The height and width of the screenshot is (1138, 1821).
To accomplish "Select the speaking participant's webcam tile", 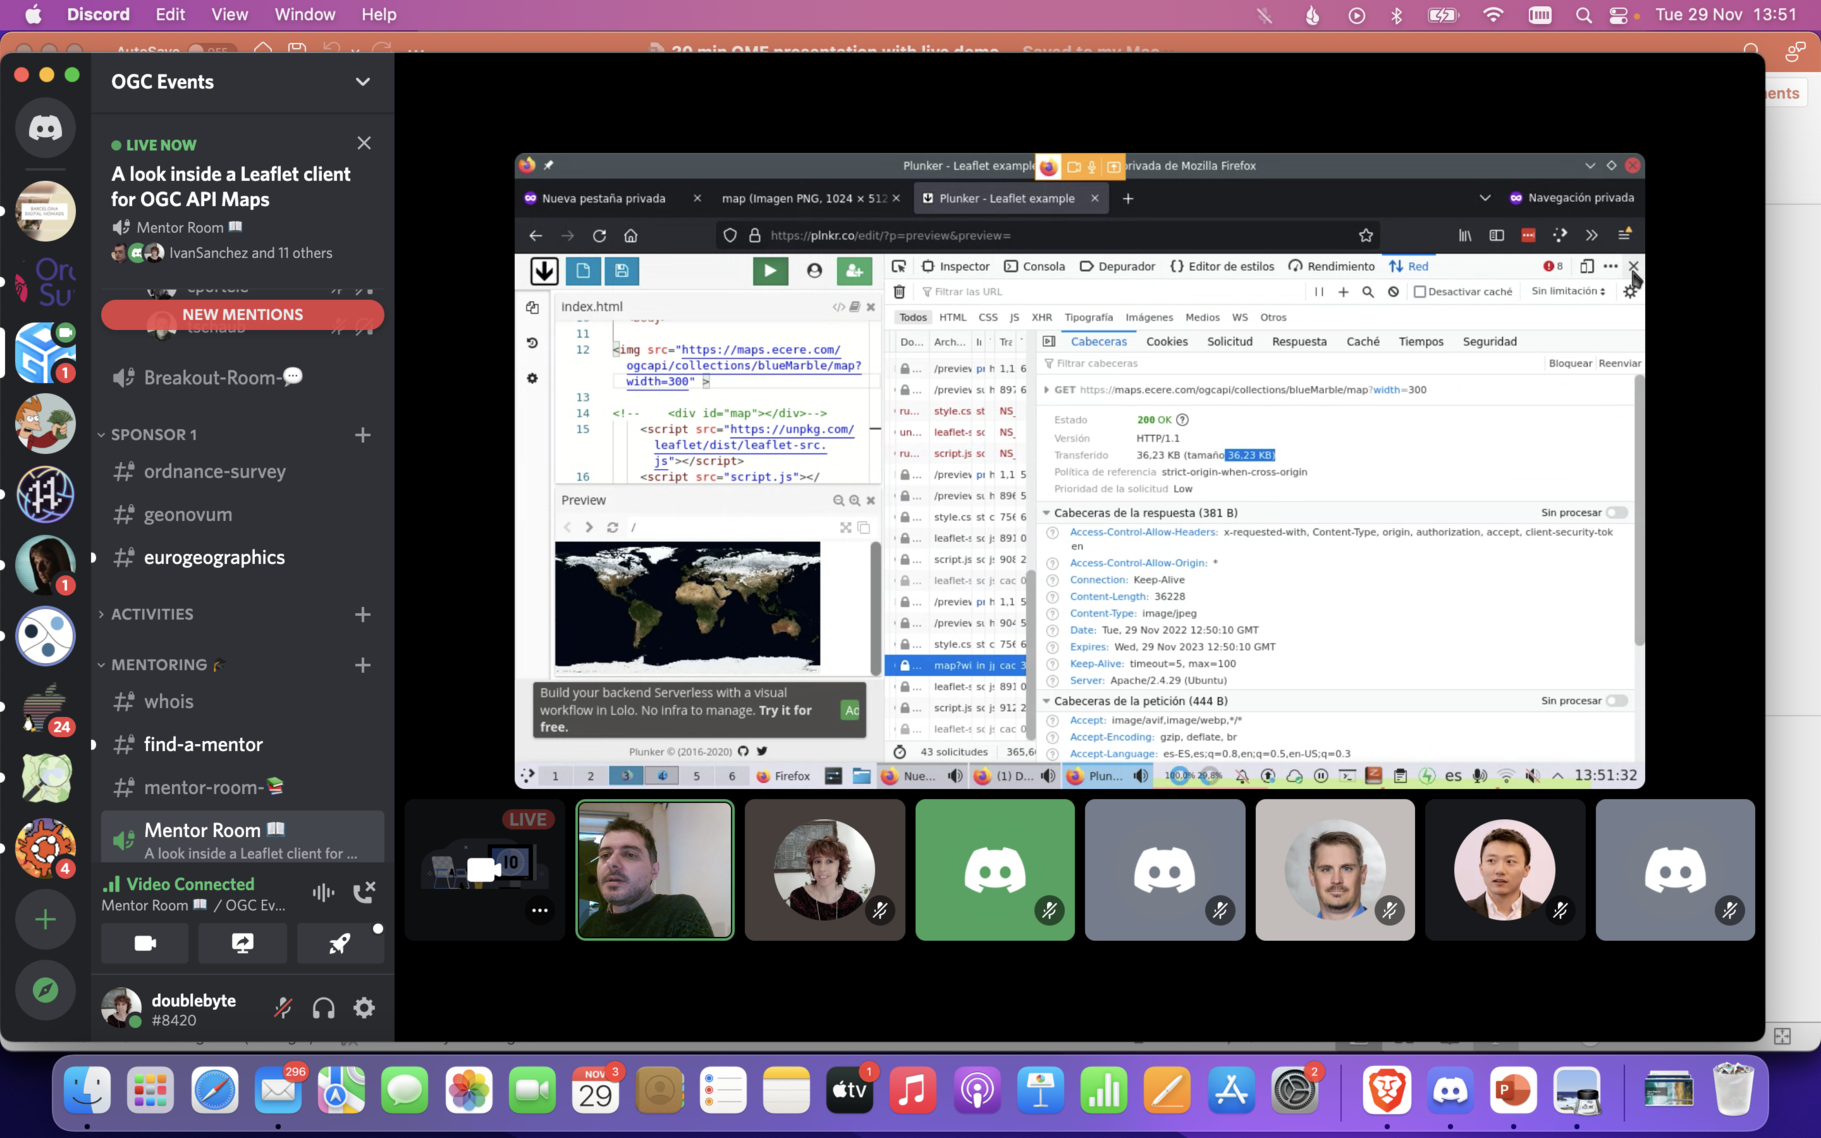I will pos(655,870).
